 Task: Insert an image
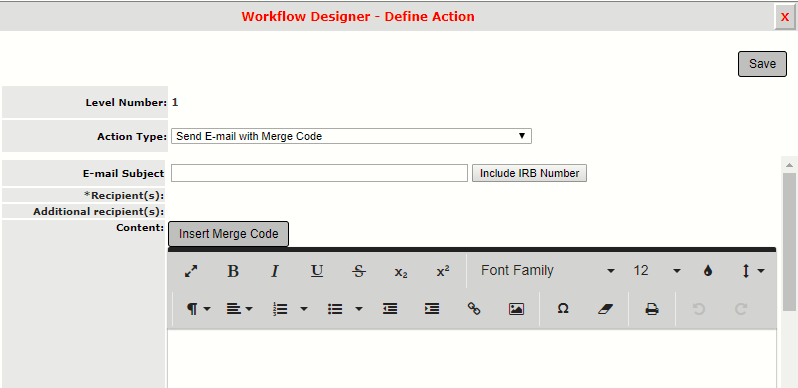[516, 309]
